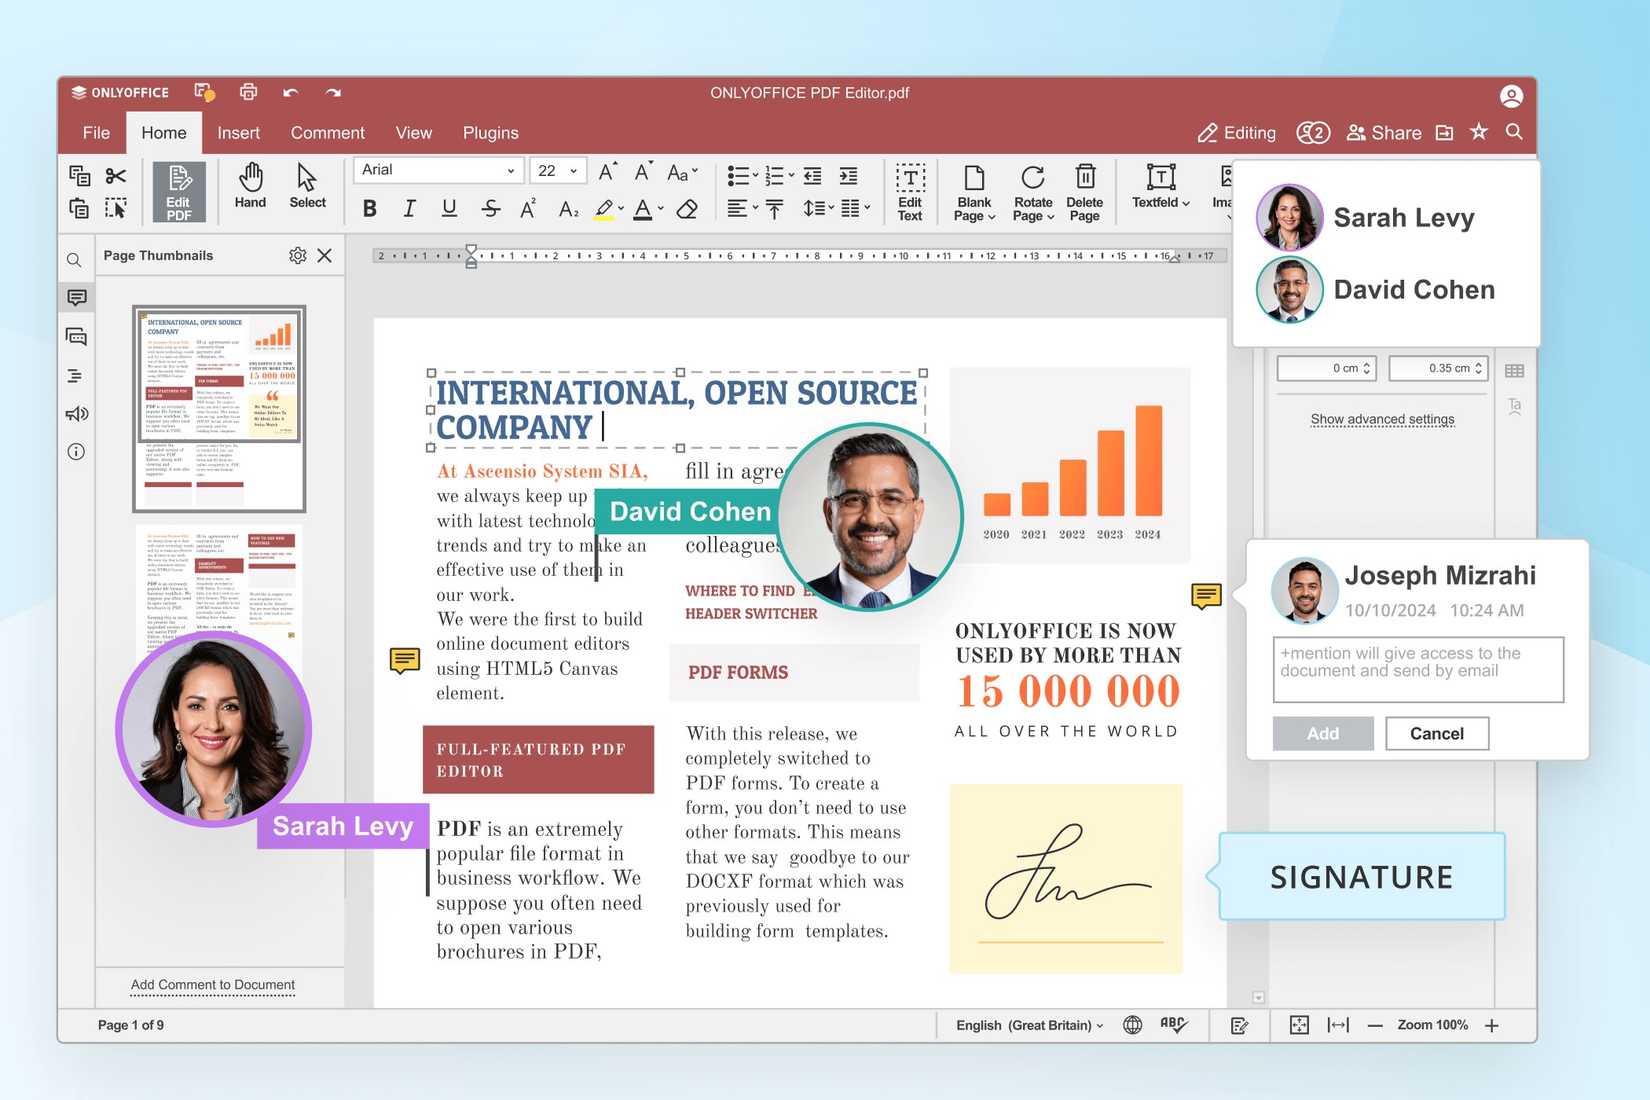Click the Edit Text tool

click(x=910, y=191)
